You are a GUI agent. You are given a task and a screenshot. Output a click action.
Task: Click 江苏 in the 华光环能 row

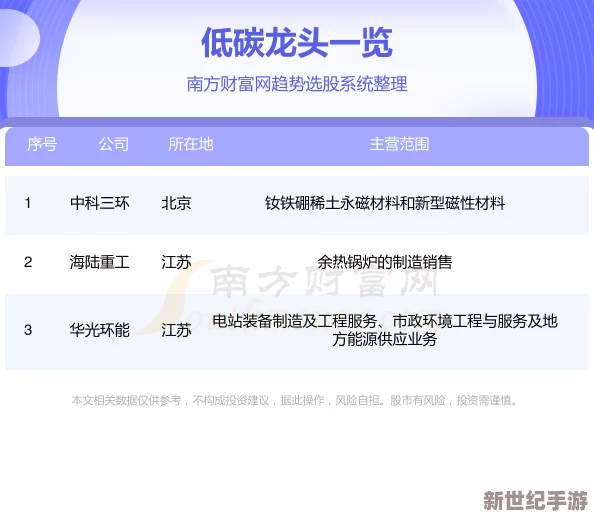tap(176, 330)
